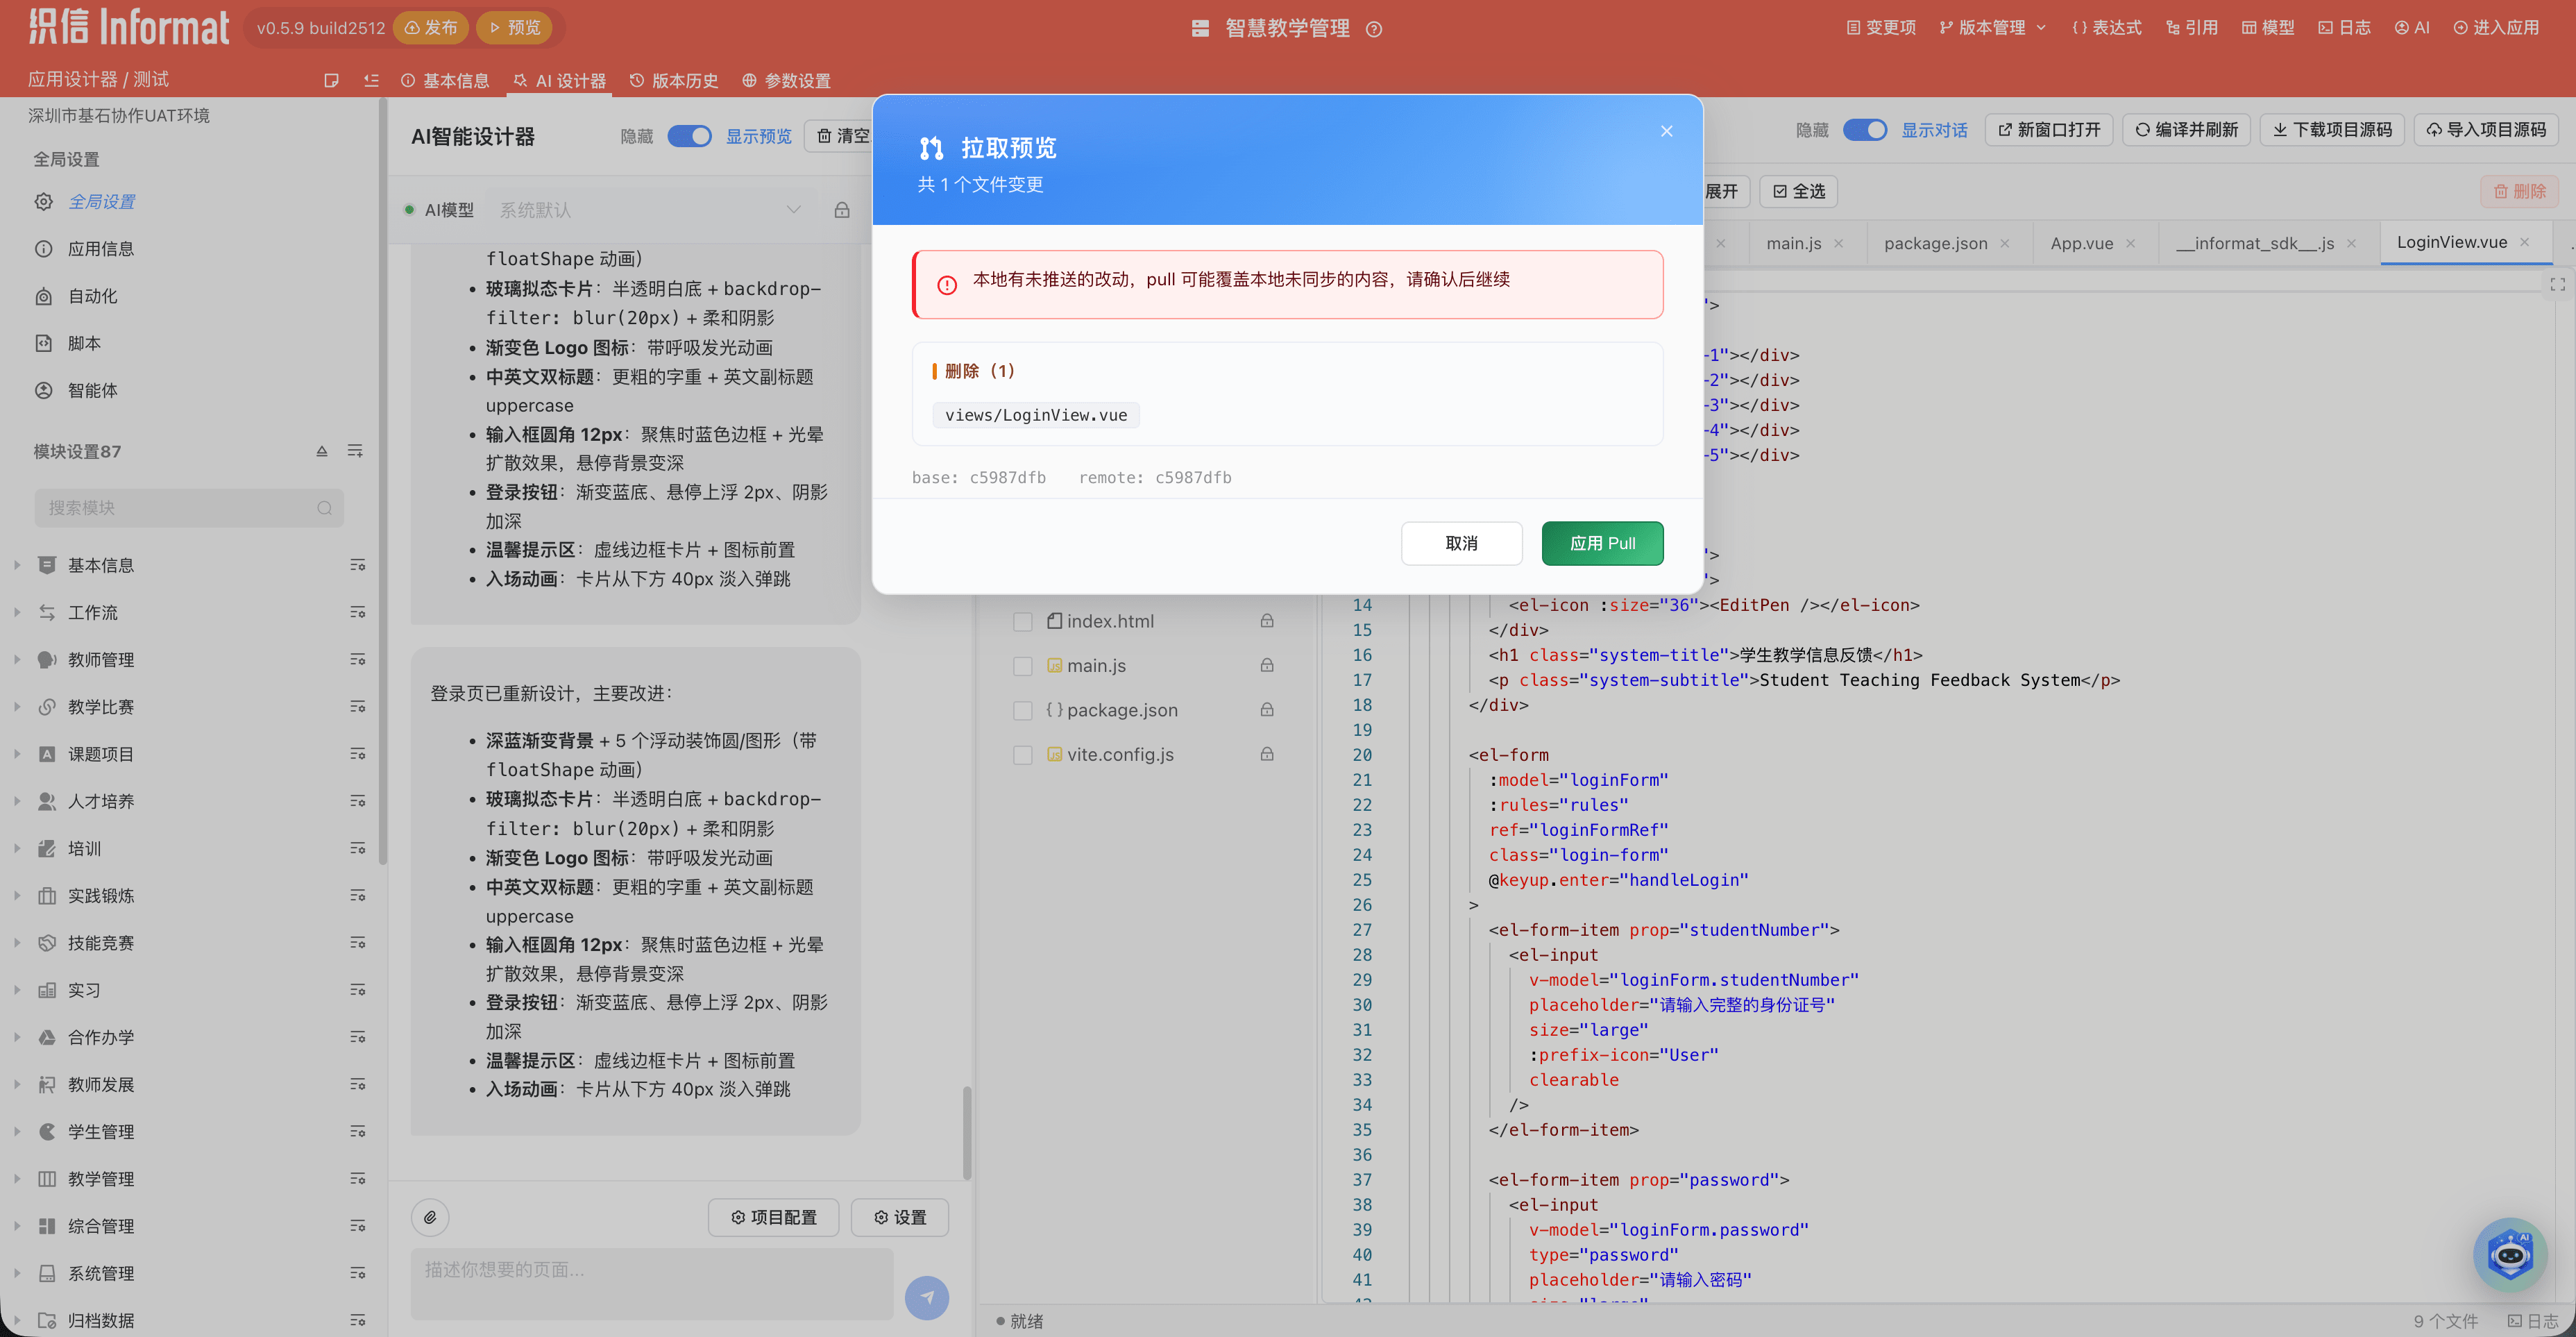
Task: Click lock icon beside AI模型 dropdown
Action: click(x=842, y=210)
